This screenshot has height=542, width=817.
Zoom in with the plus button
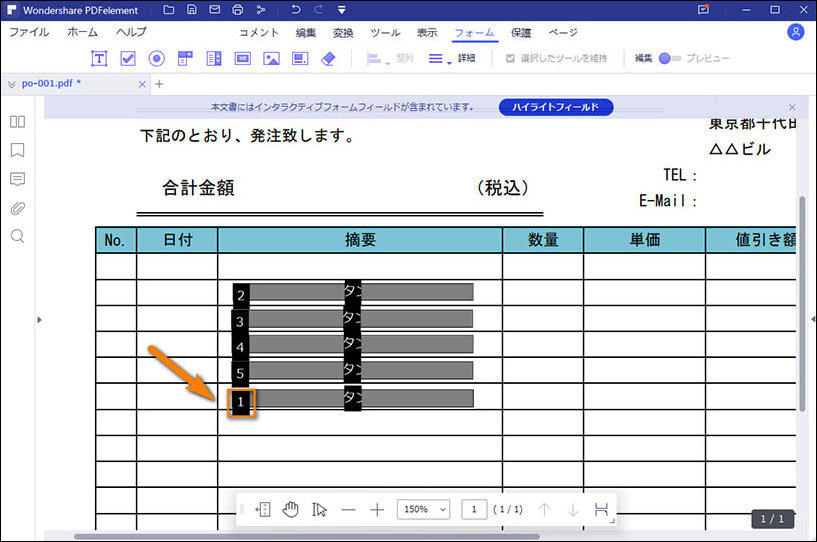(377, 510)
